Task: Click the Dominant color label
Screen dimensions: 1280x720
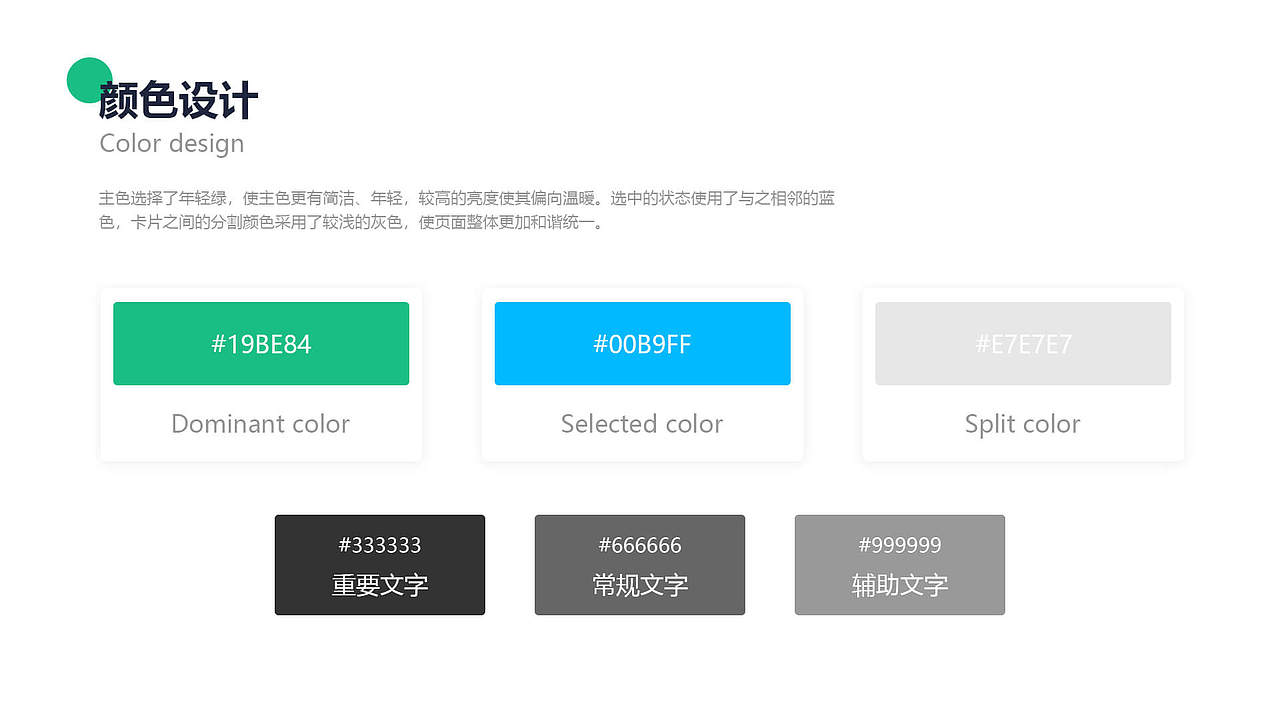Action: point(260,424)
